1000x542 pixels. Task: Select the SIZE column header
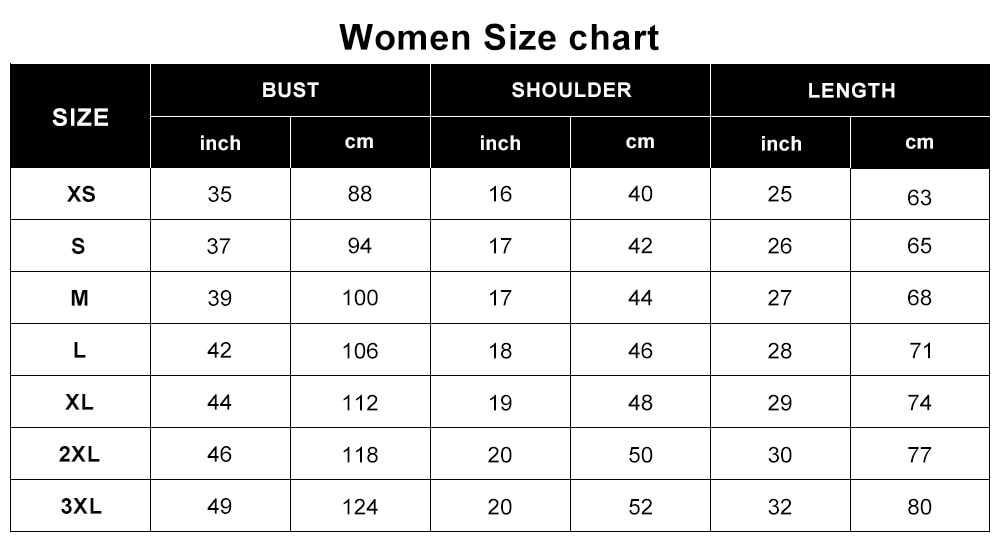(x=80, y=117)
